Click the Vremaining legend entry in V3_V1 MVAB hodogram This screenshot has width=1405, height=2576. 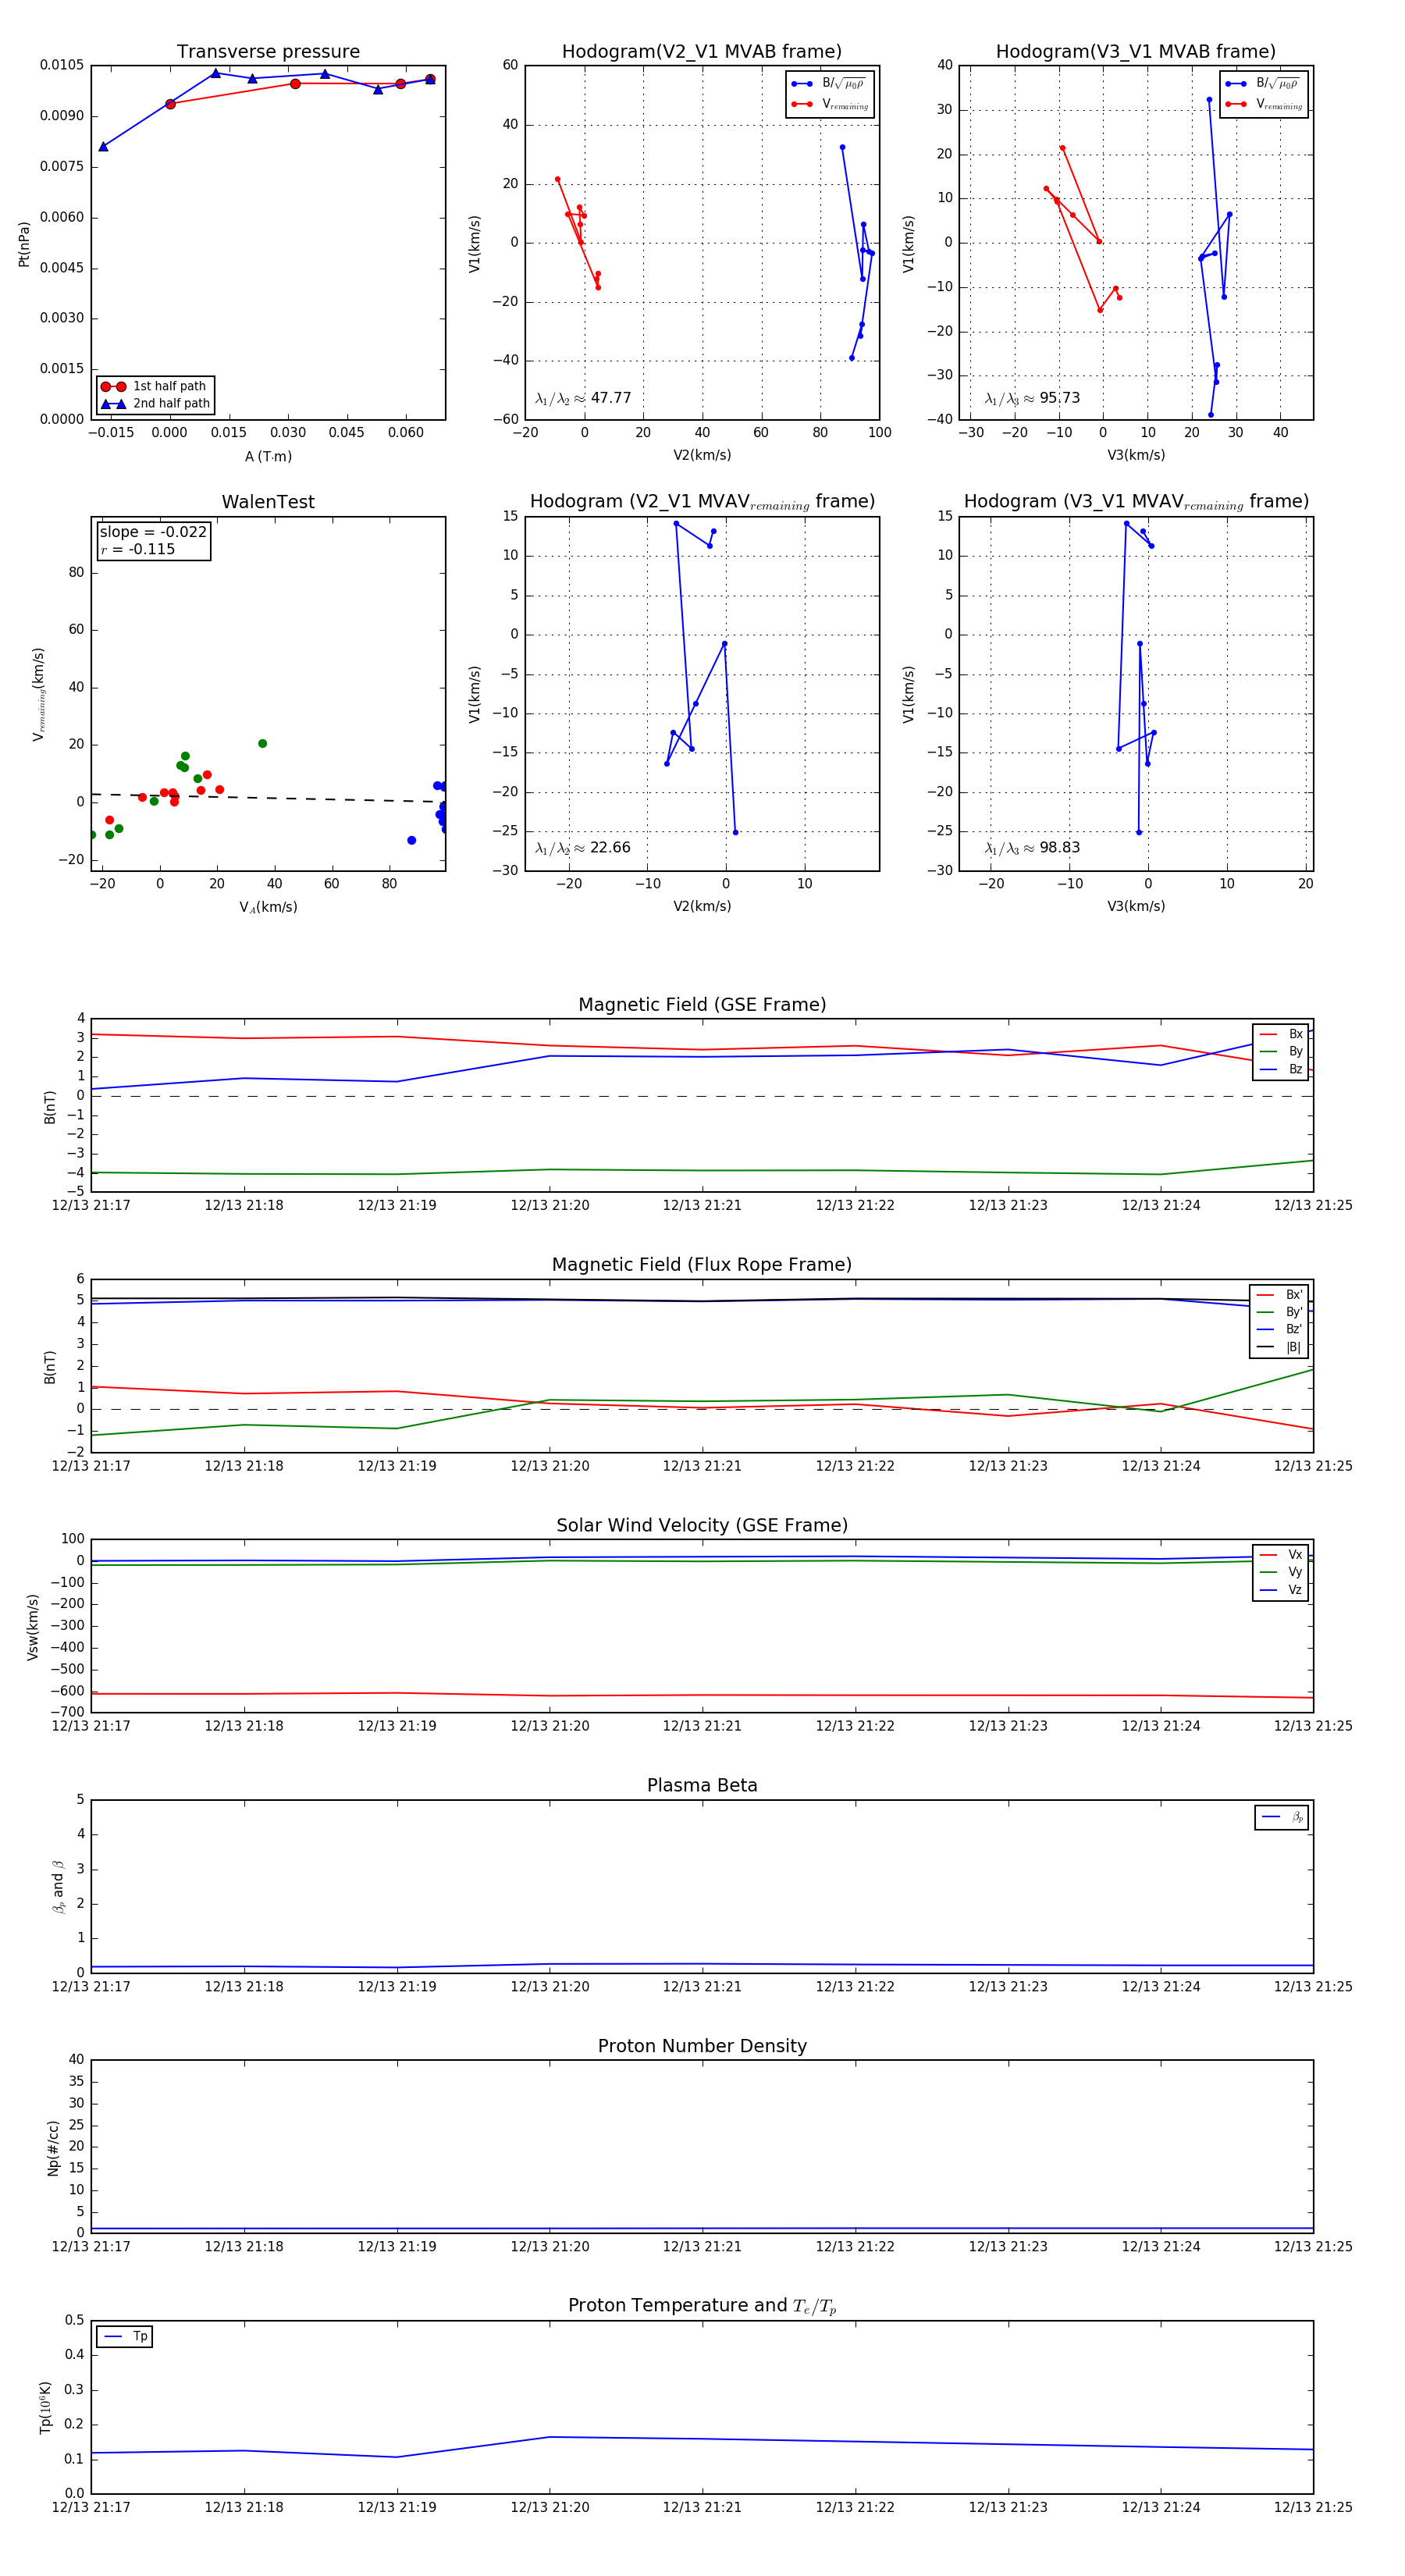tap(1263, 104)
